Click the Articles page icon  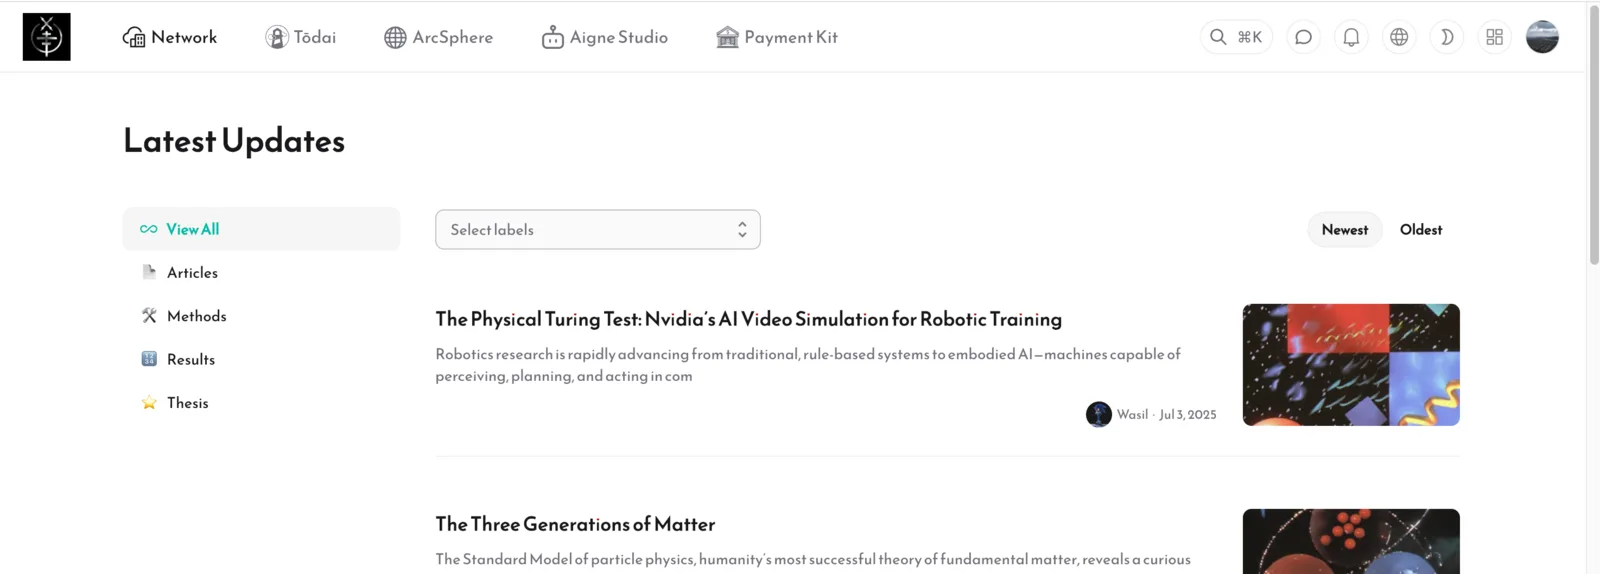[x=149, y=272]
